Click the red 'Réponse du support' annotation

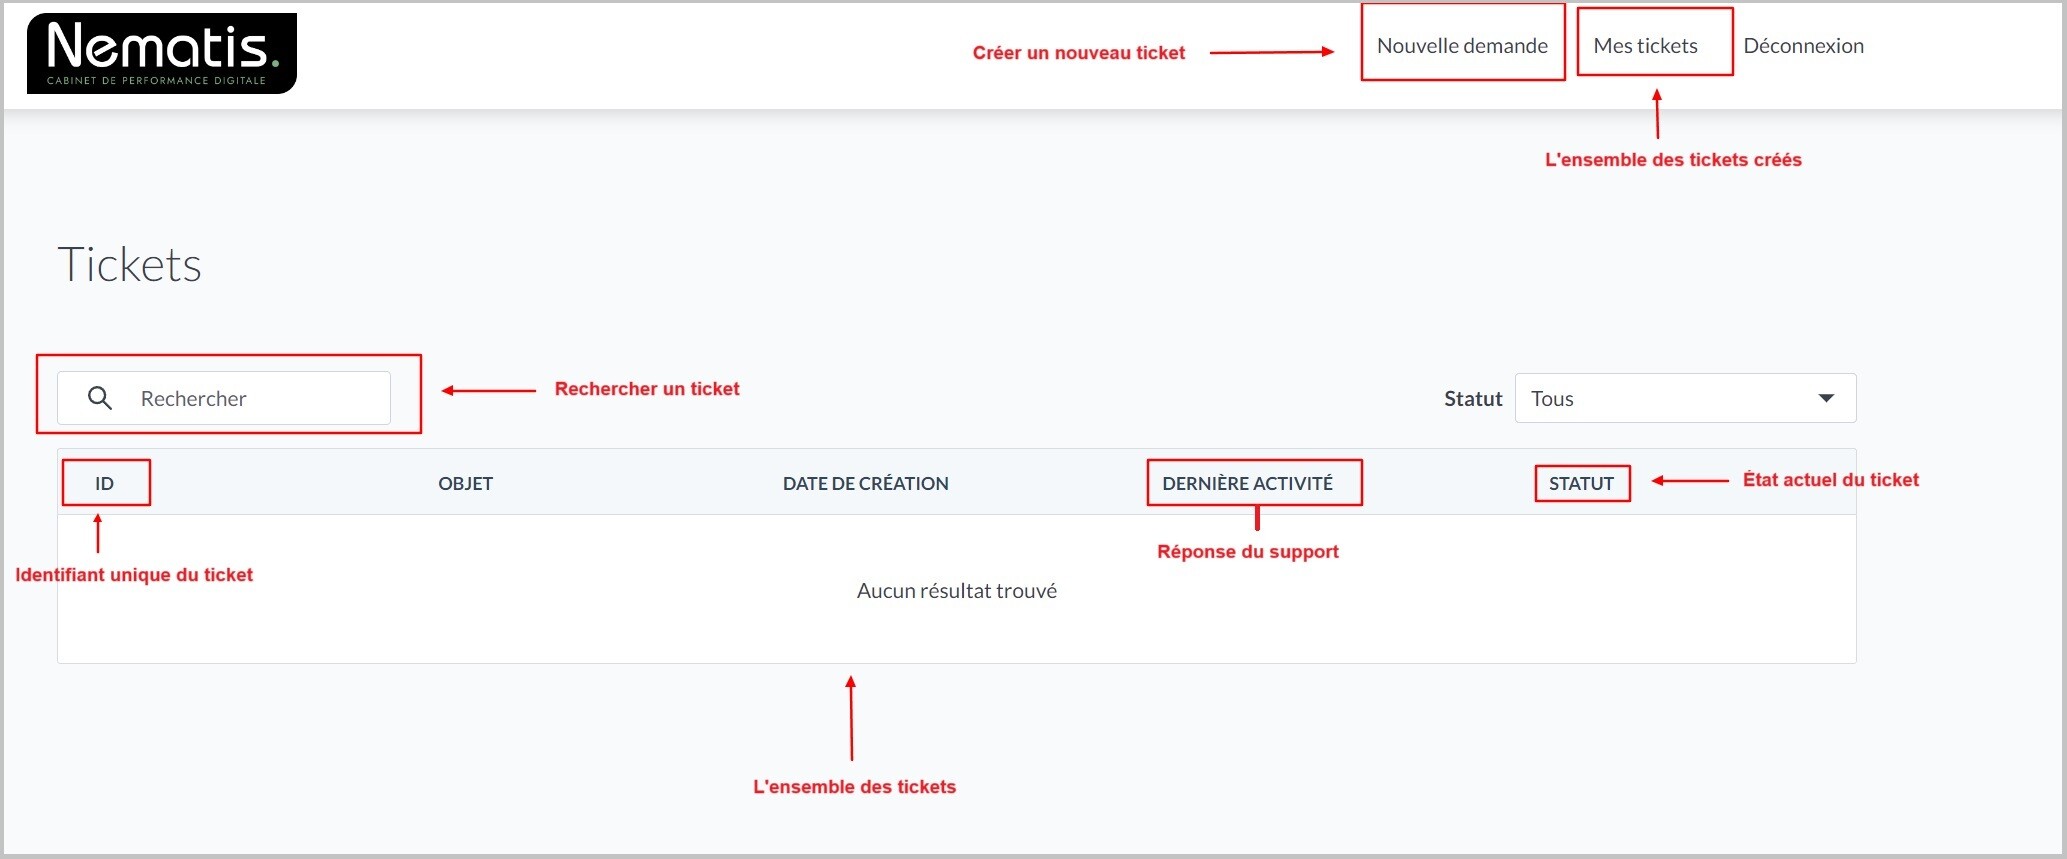(1247, 552)
